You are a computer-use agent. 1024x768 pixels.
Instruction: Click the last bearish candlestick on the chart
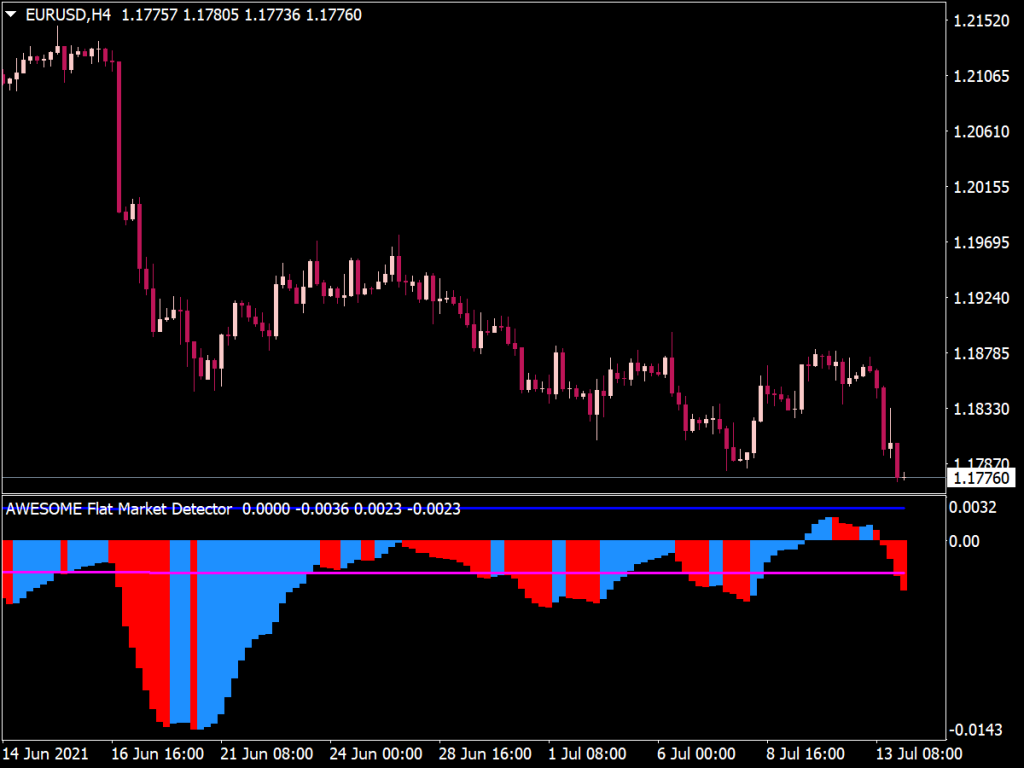[898, 458]
